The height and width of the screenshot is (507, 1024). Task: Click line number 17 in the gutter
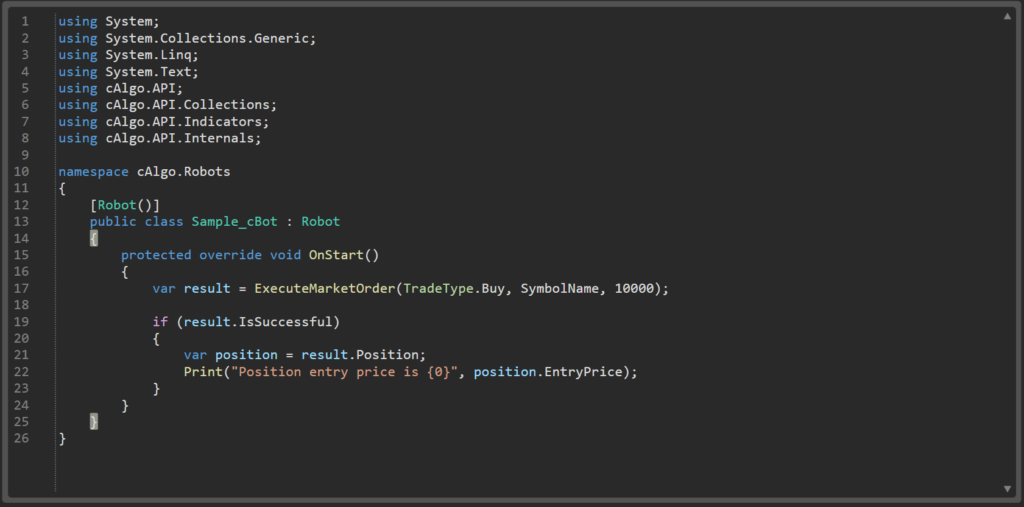point(23,288)
